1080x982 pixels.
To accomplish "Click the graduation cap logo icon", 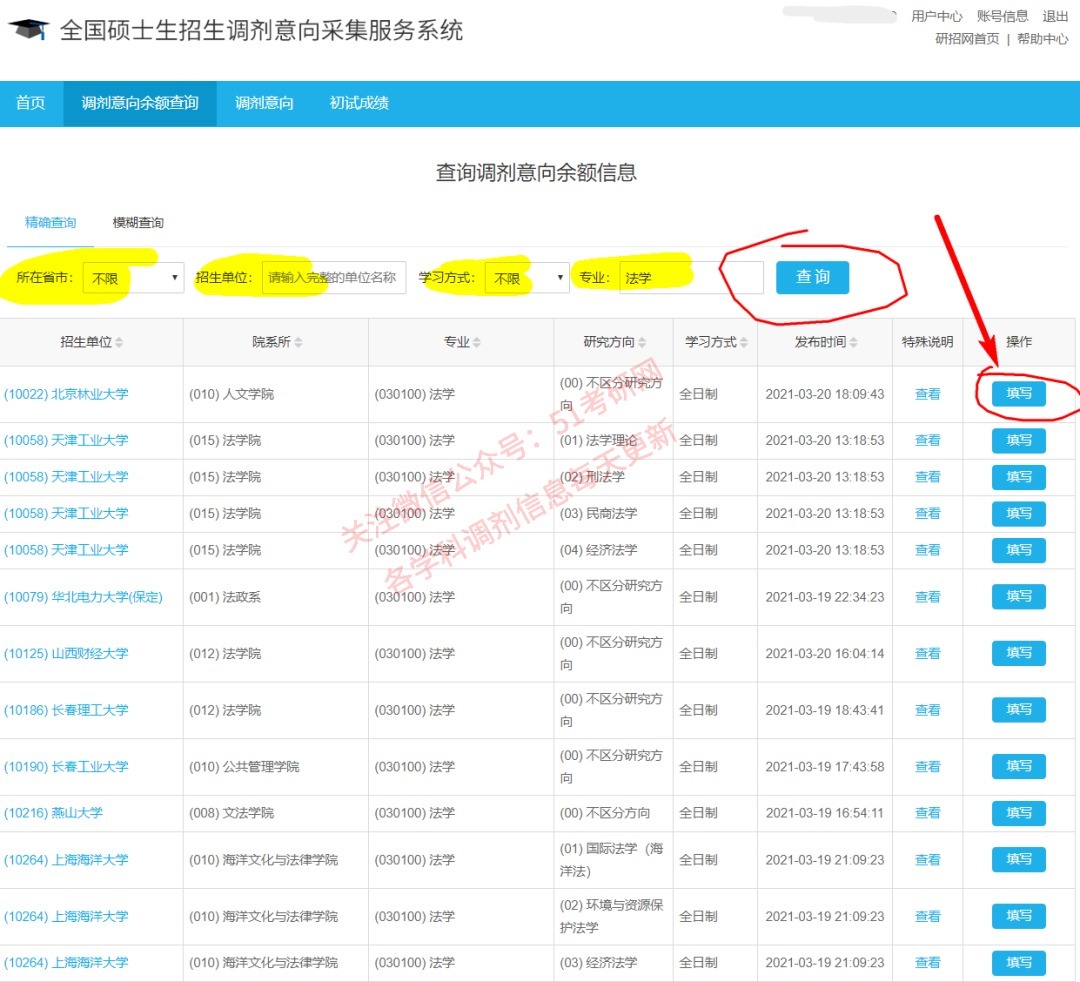I will pos(30,27).
